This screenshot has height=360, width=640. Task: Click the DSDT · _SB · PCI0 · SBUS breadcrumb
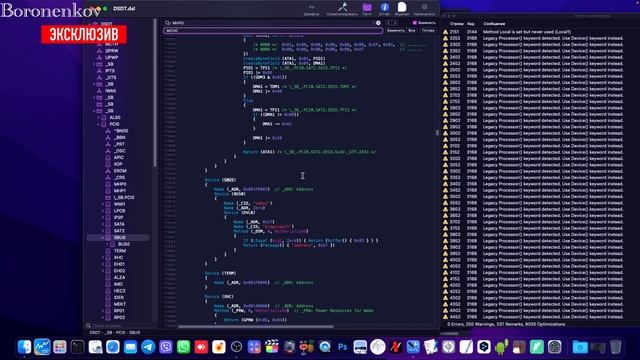click(115, 333)
